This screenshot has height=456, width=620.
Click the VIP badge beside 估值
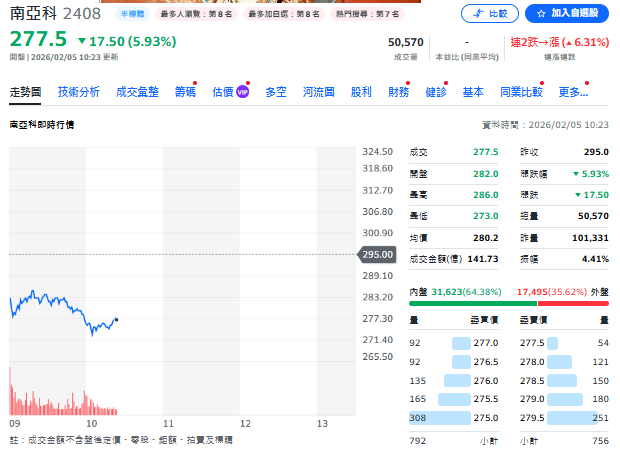[x=242, y=92]
